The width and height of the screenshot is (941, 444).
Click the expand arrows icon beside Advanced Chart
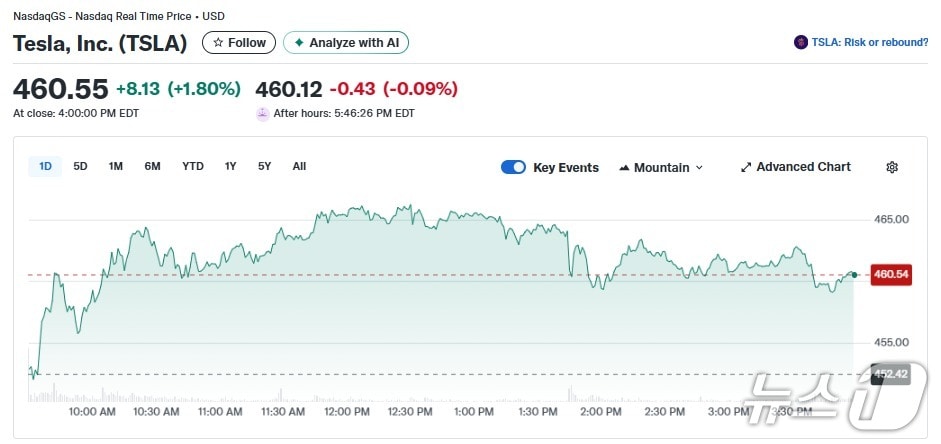745,167
